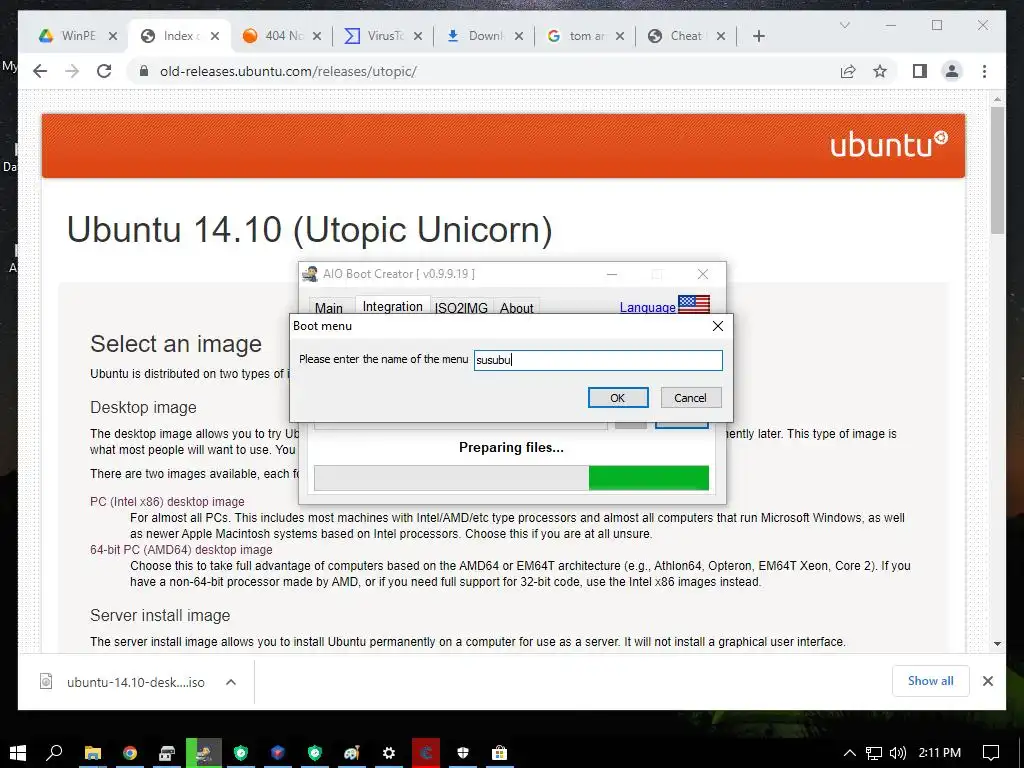This screenshot has width=1024, height=768.
Task: Open the ISO2IMG tab
Action: tap(461, 308)
